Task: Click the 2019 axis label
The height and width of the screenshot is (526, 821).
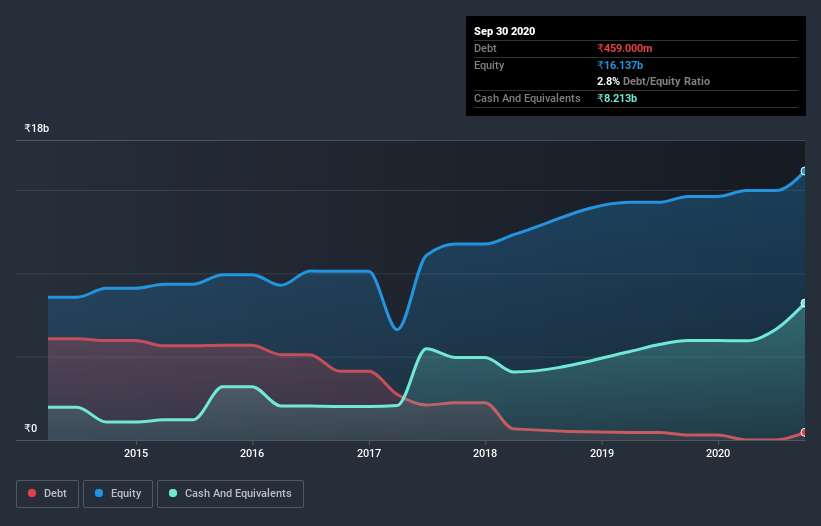Action: coord(602,453)
